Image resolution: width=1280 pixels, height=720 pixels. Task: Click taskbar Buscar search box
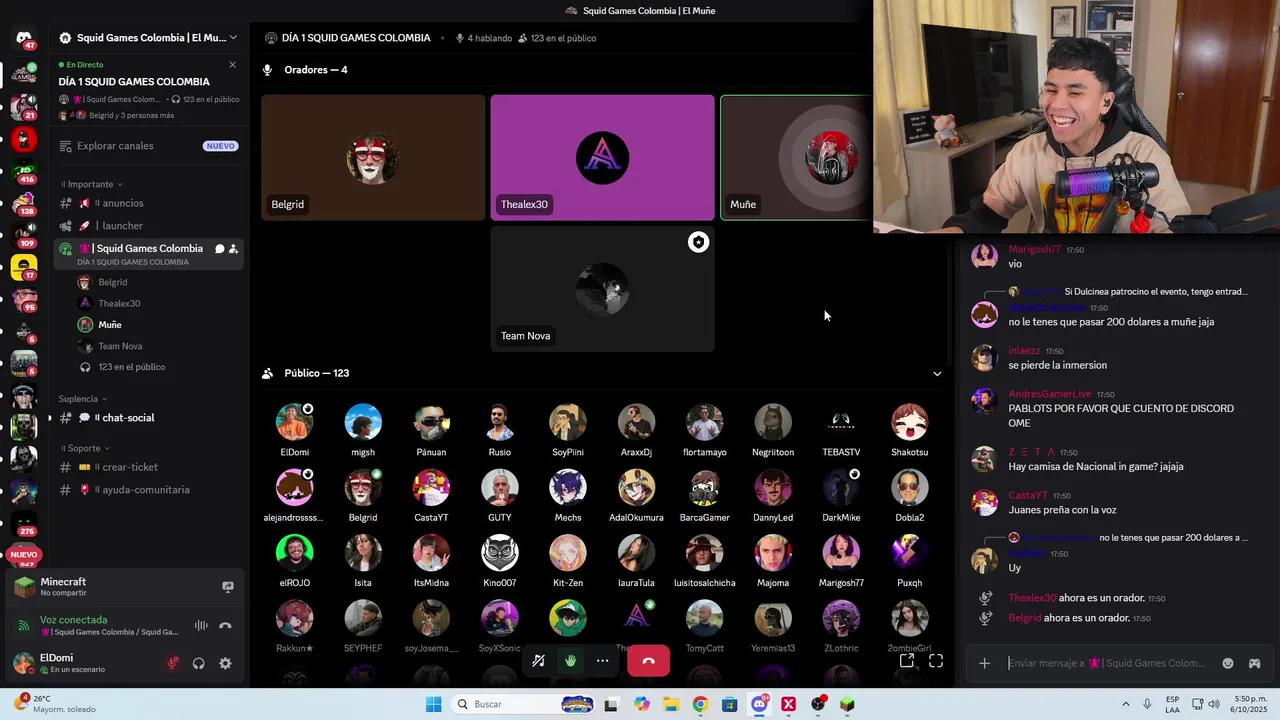pos(524,704)
